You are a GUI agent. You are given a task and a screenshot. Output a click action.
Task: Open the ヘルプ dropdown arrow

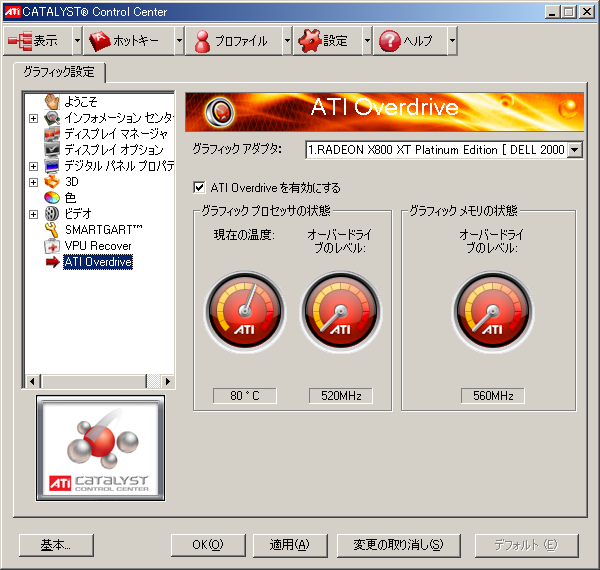[x=453, y=41]
